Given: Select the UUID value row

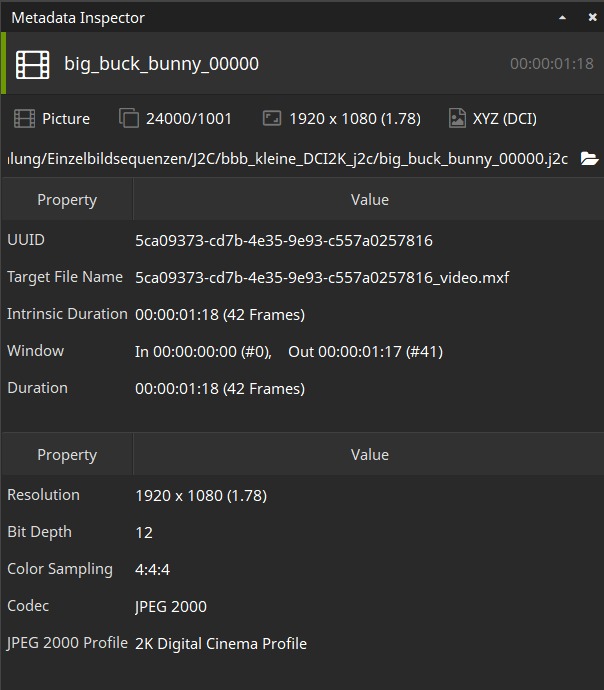Looking at the screenshot, I should (x=284, y=241).
